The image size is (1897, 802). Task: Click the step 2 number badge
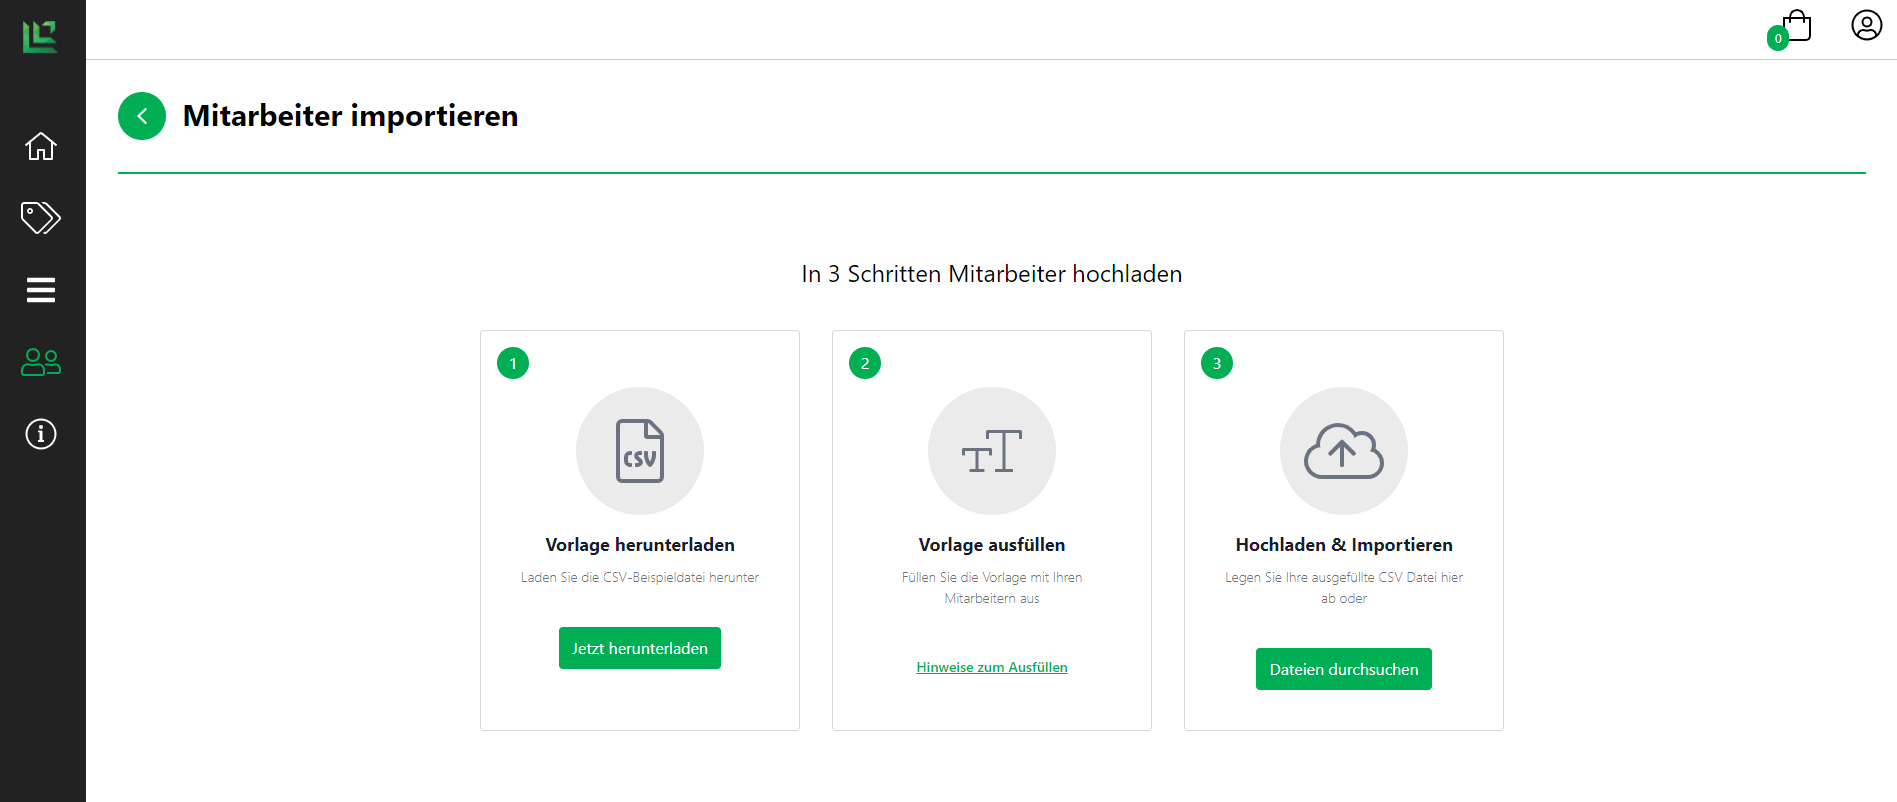click(865, 363)
